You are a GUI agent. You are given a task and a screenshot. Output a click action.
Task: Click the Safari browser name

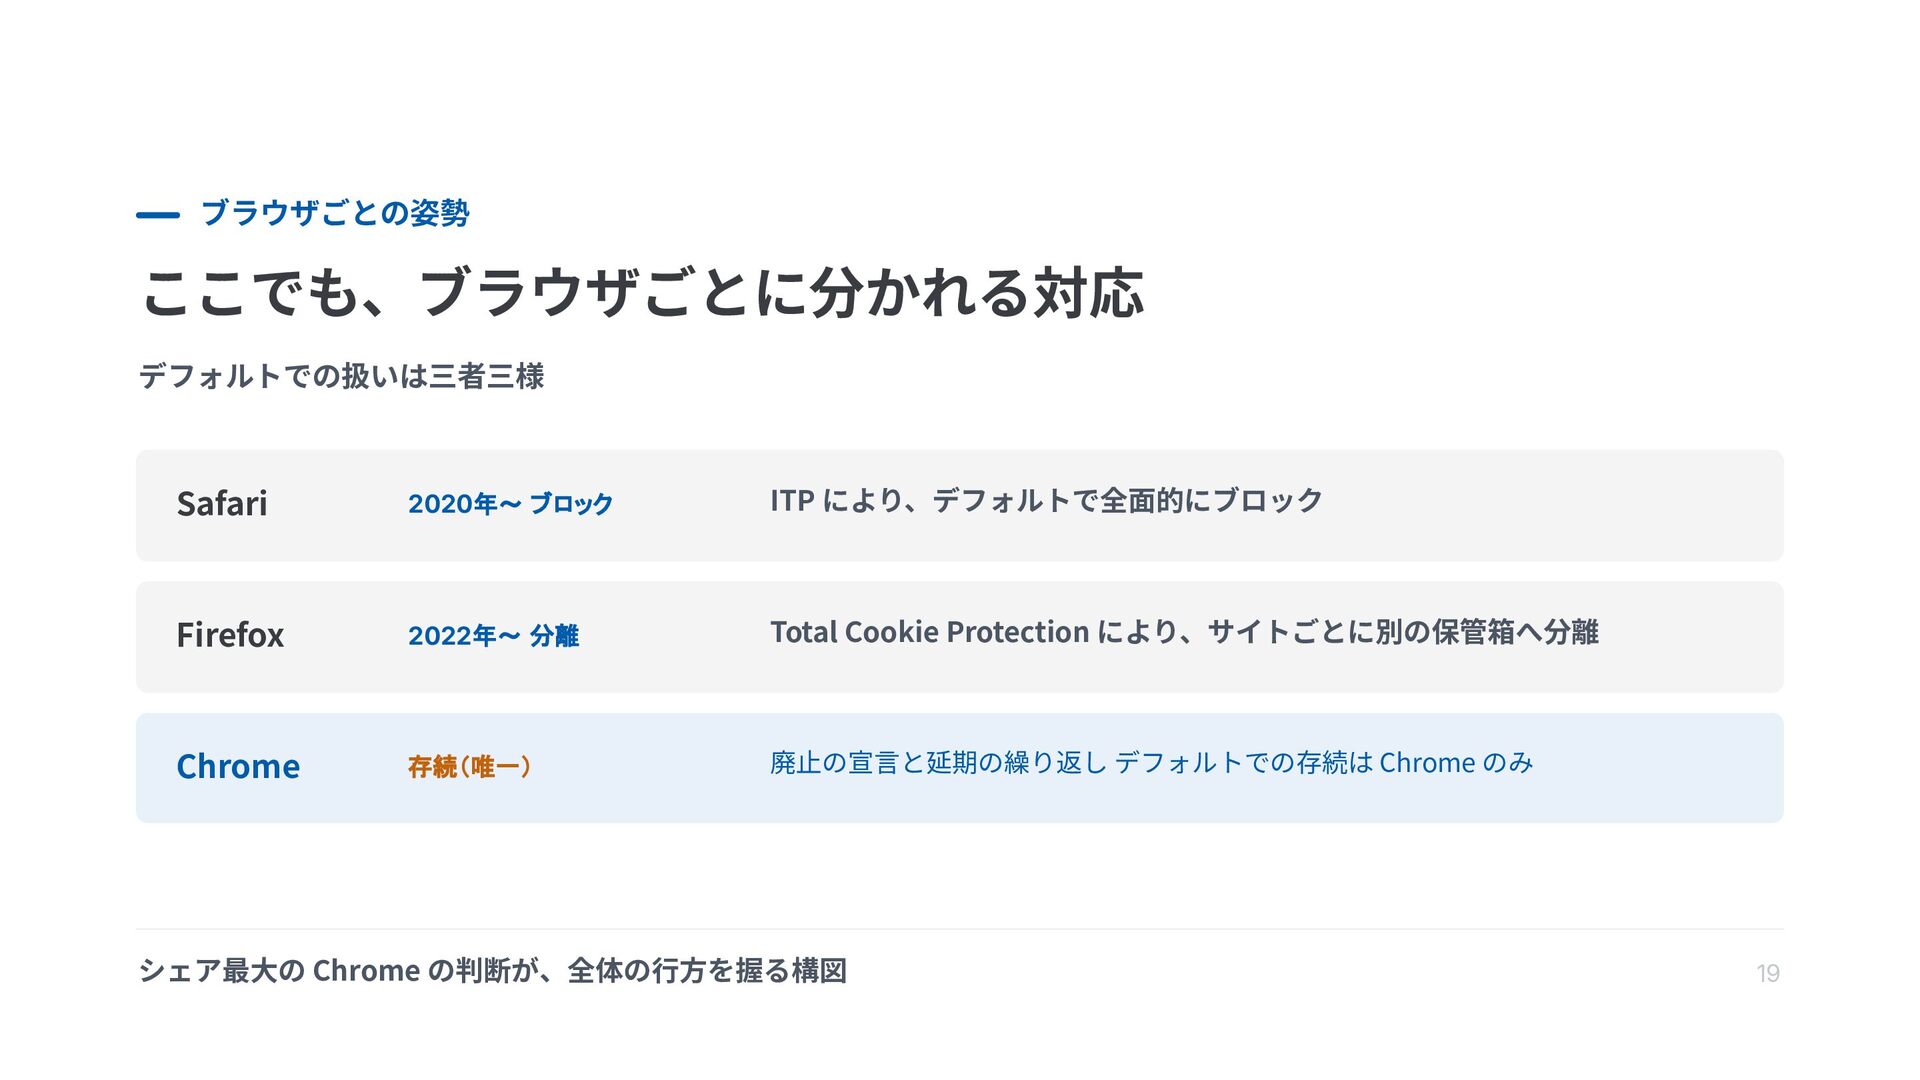pos(222,503)
